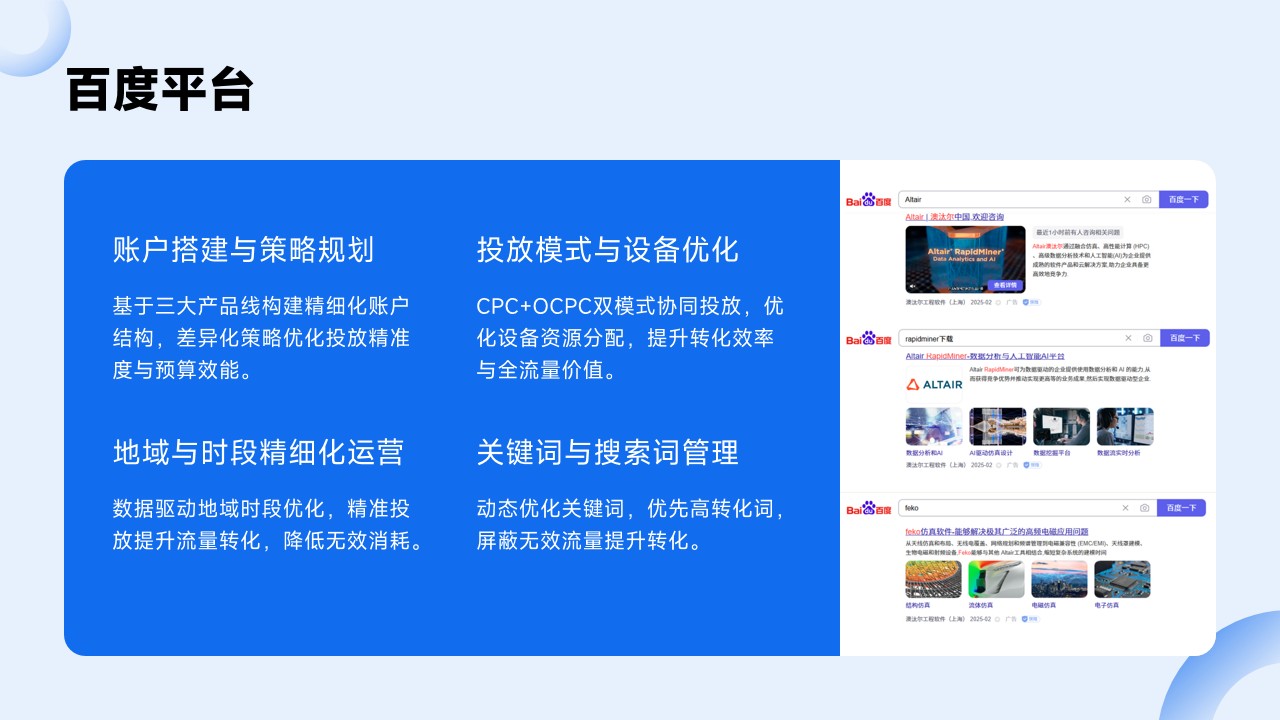Click the camera icon in the rapidminer下载 search bar
1280x720 pixels.
pyautogui.click(x=1146, y=338)
